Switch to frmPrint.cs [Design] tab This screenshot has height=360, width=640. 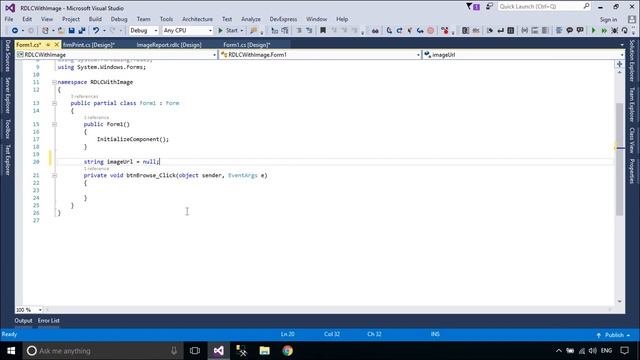click(89, 45)
